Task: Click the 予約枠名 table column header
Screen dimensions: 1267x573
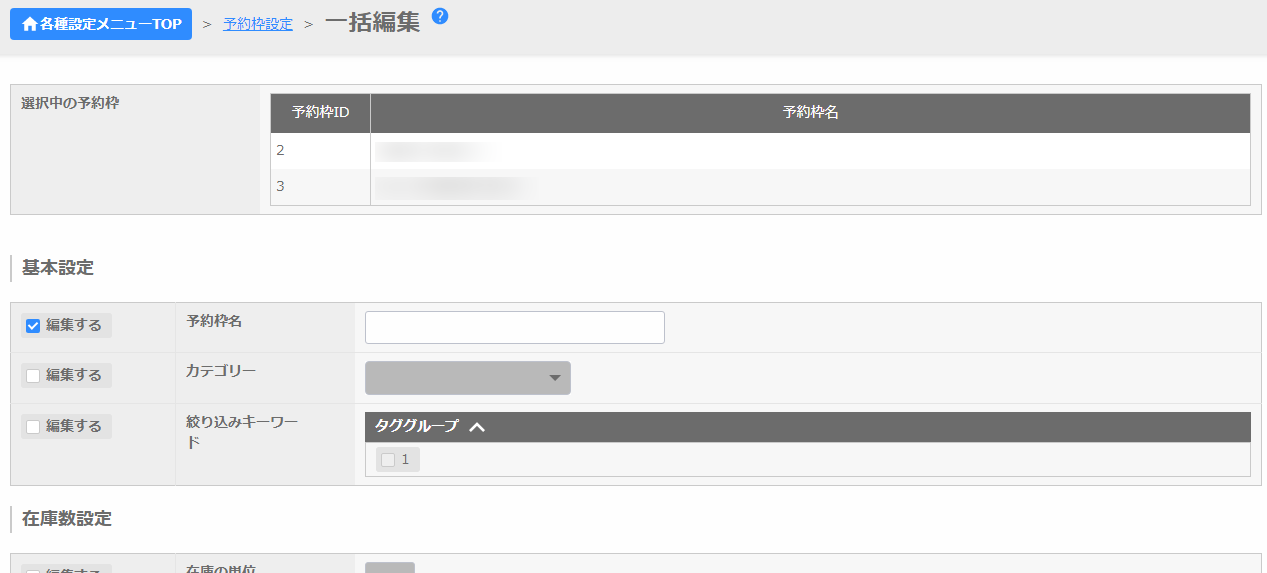Action: coord(810,113)
